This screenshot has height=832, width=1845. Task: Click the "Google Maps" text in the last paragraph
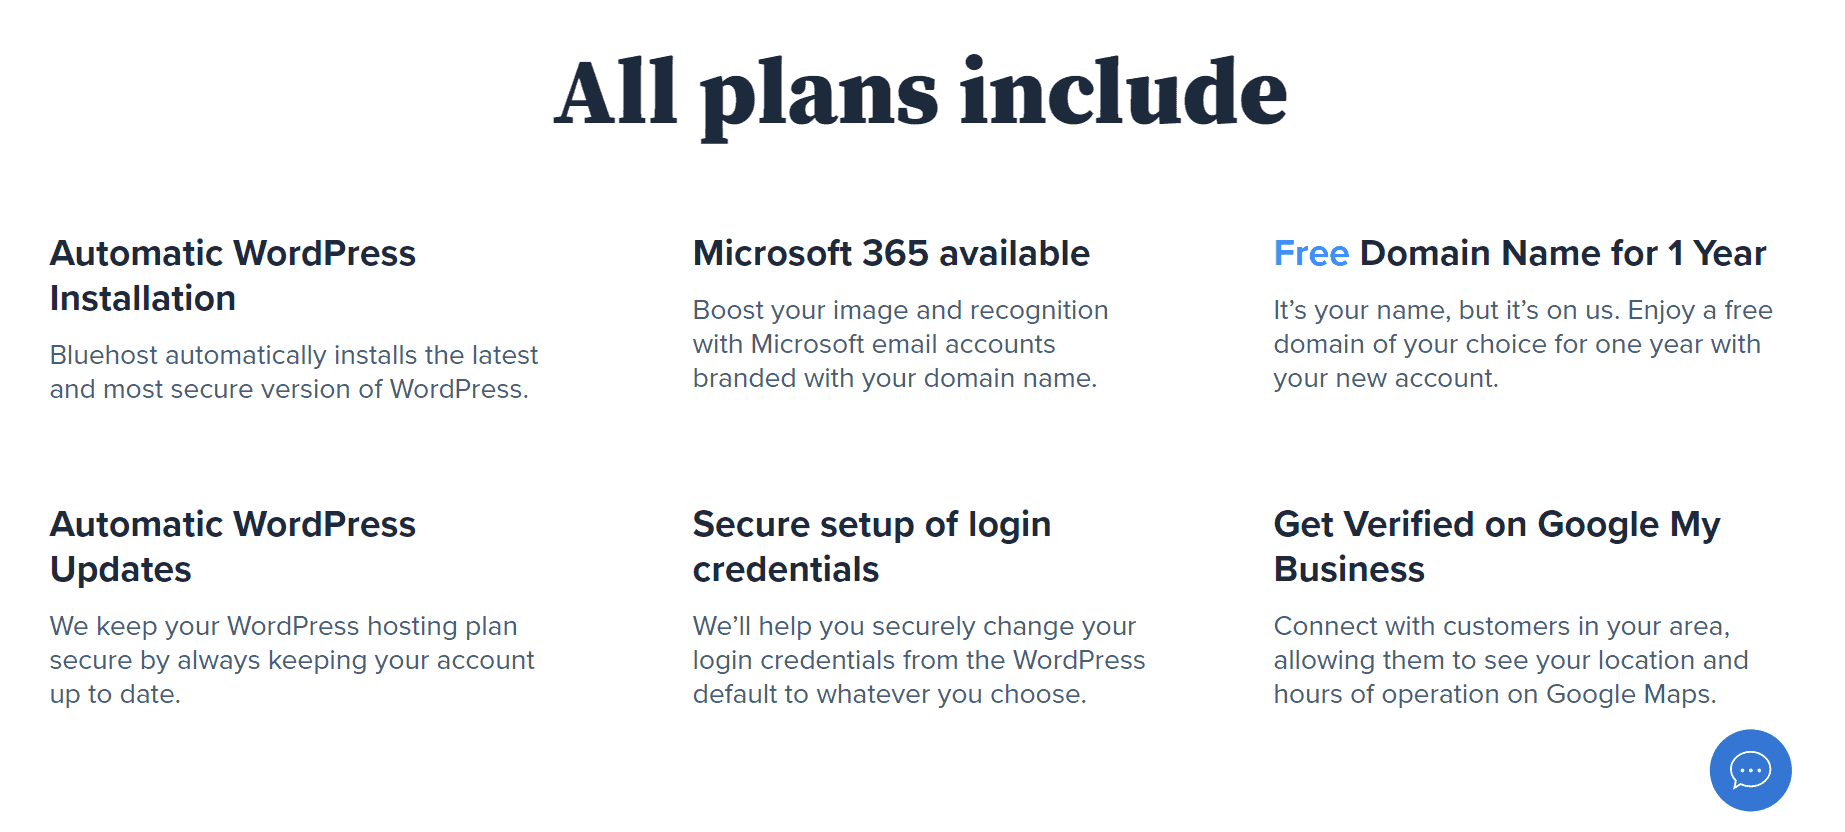(x=1630, y=694)
